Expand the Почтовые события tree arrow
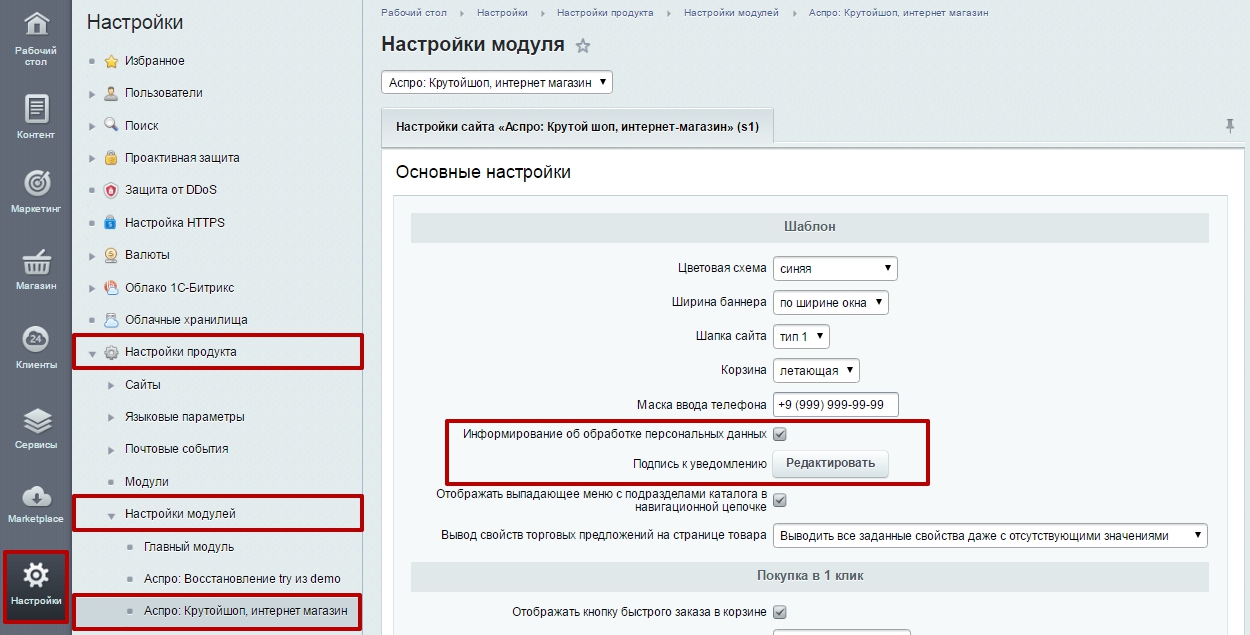The width and height of the screenshot is (1250, 635). coord(111,449)
